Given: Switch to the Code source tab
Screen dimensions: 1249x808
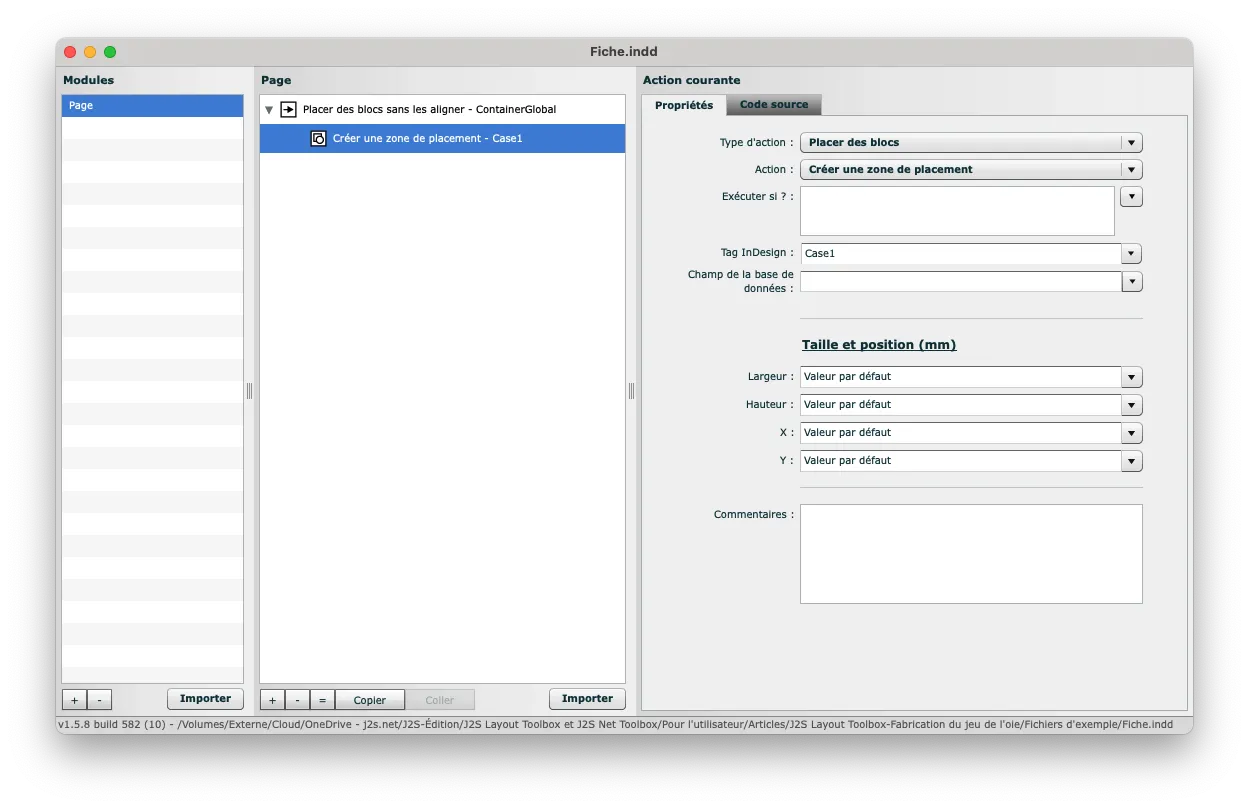Looking at the screenshot, I should (x=774, y=105).
